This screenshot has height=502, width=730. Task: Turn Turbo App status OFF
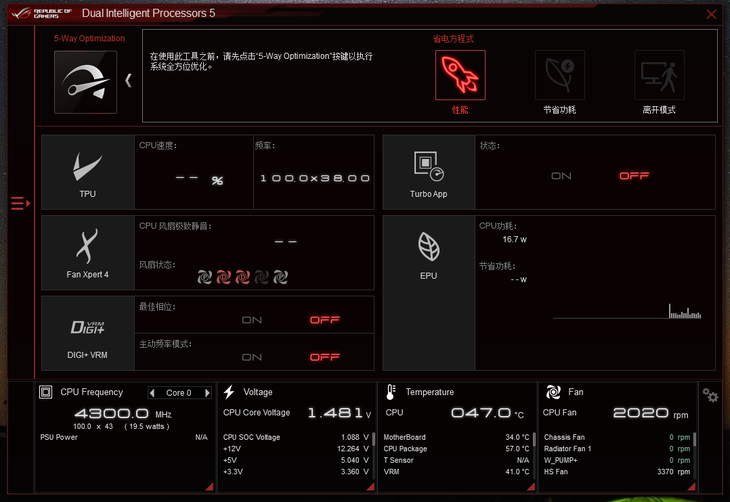(634, 176)
